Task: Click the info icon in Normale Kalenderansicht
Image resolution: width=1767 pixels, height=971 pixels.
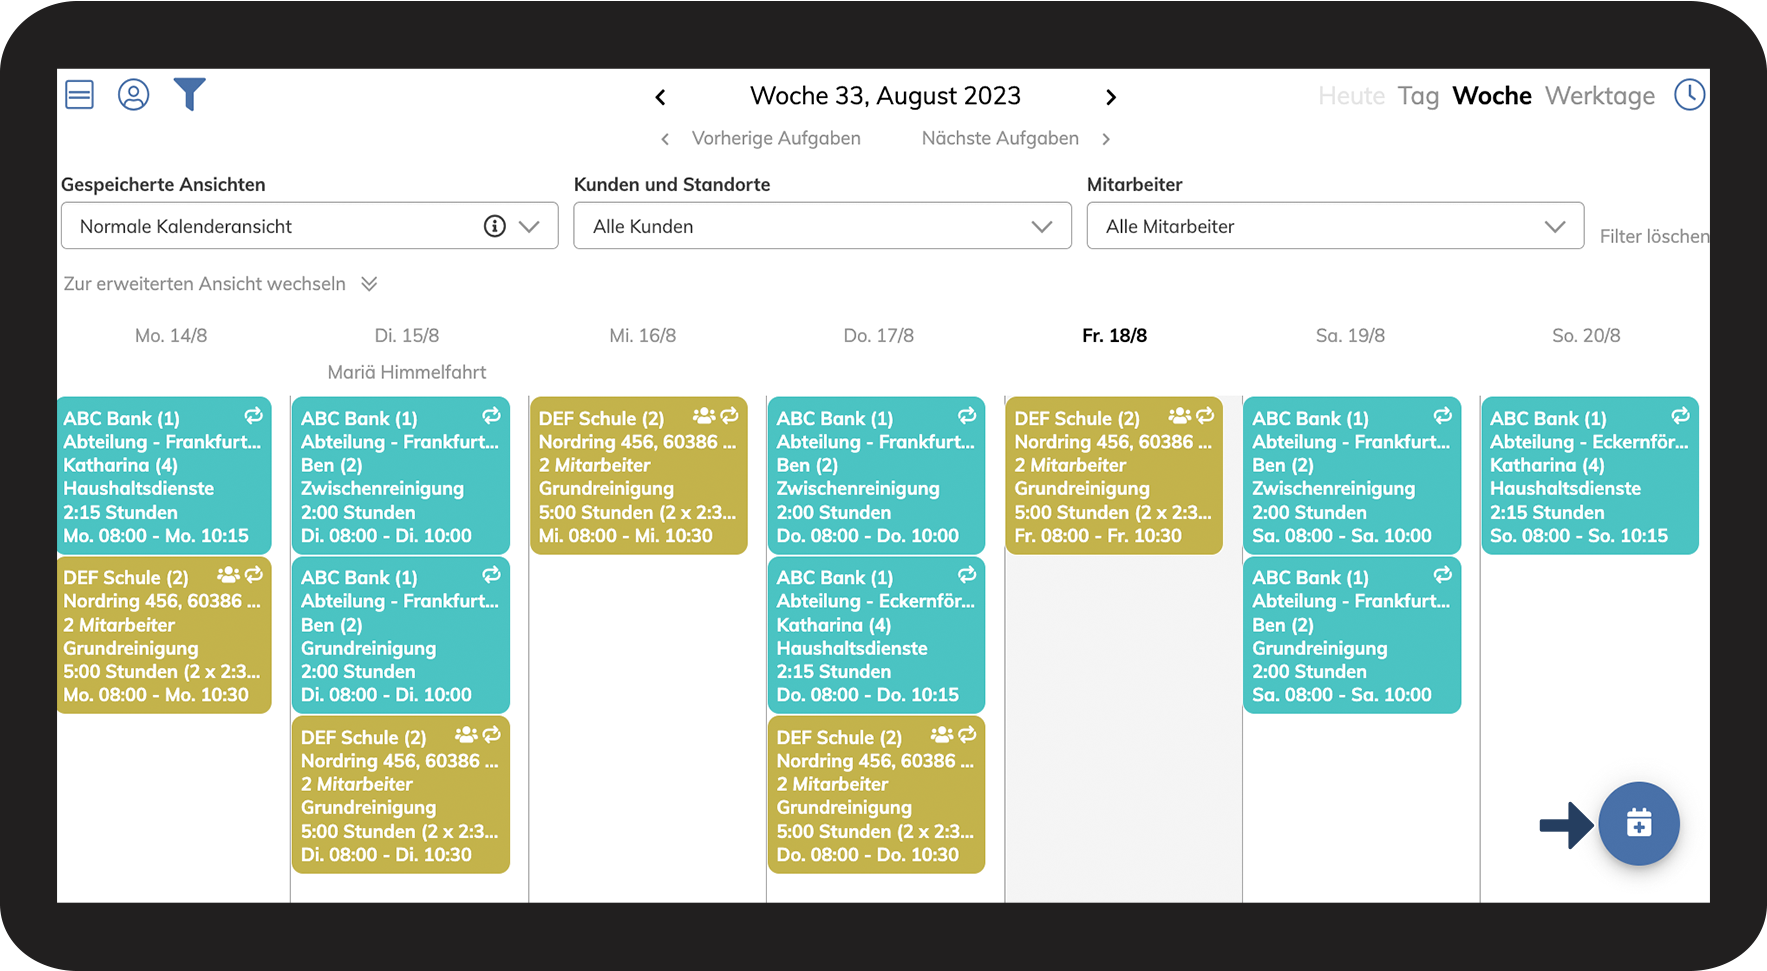Action: (x=494, y=226)
